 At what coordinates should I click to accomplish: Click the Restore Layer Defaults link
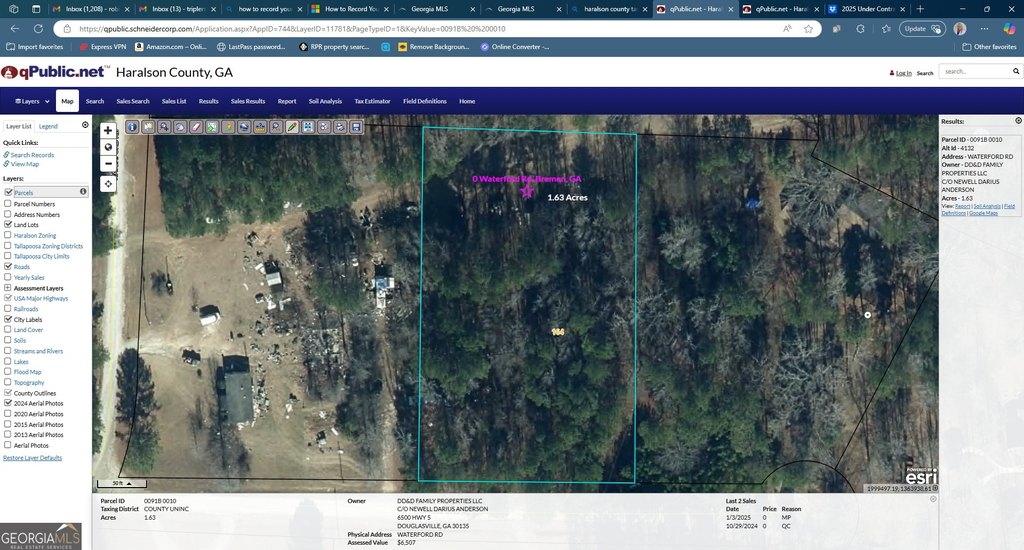32,457
